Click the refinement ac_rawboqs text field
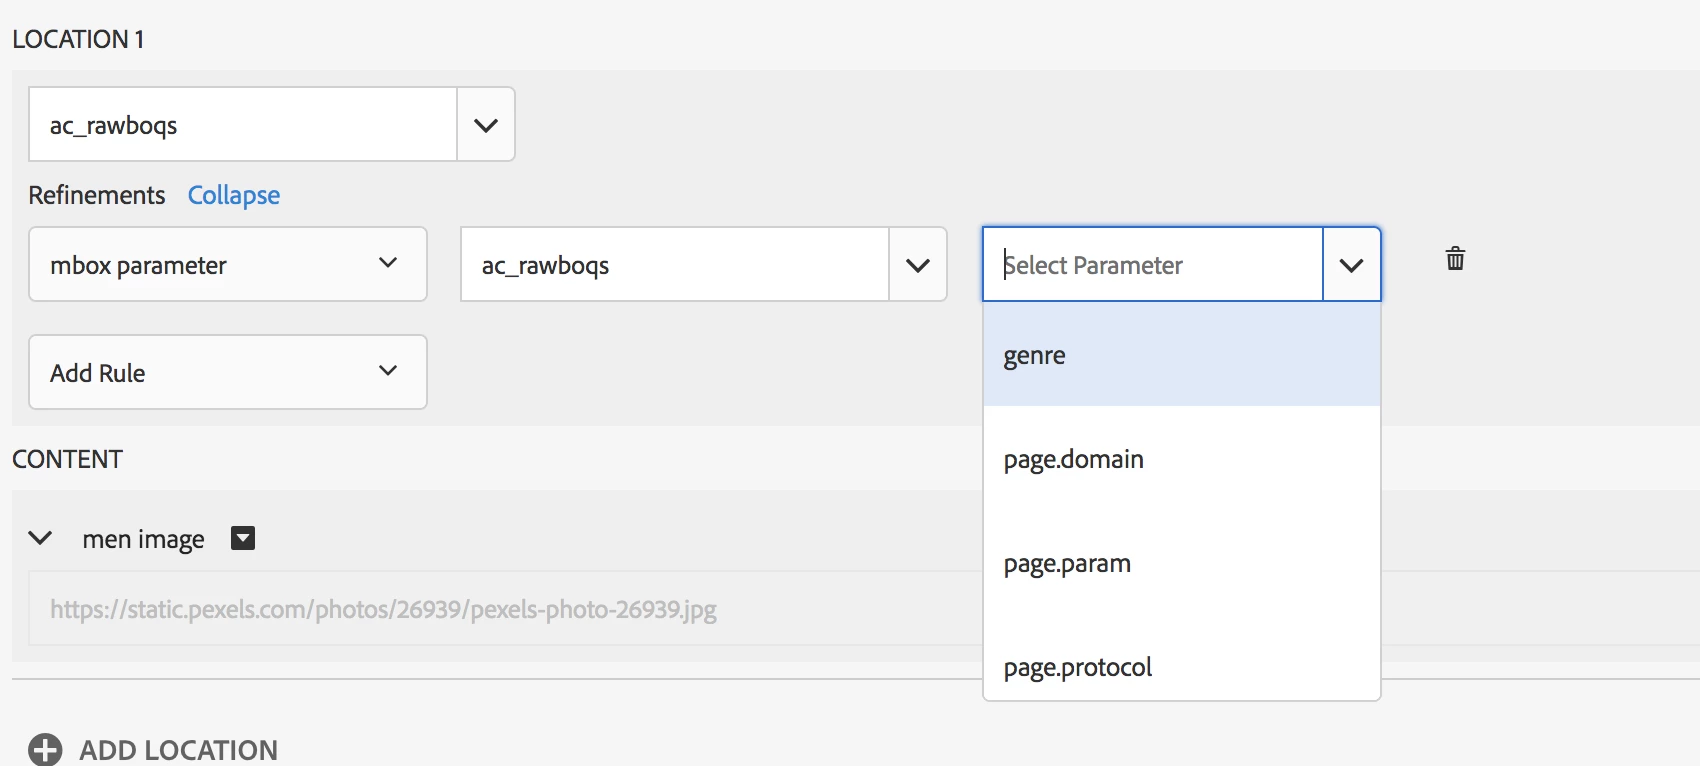This screenshot has height=766, width=1700. tap(675, 265)
